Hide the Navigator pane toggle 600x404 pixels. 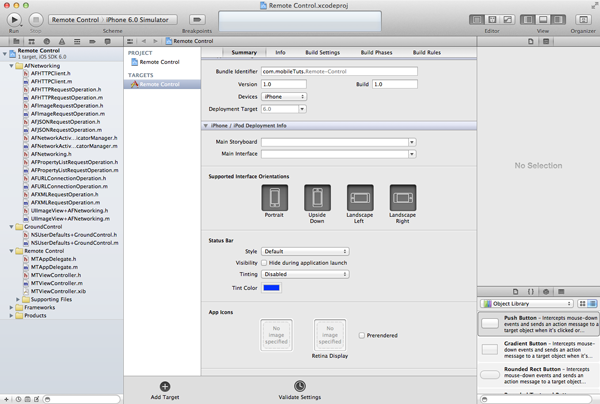tap(528, 20)
